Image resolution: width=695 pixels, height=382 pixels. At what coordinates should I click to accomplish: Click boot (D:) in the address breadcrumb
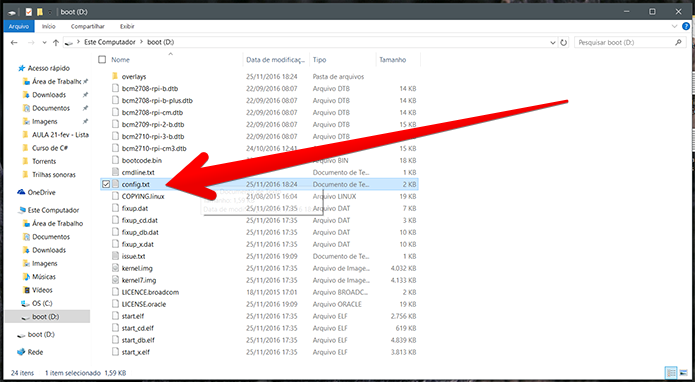(x=161, y=43)
